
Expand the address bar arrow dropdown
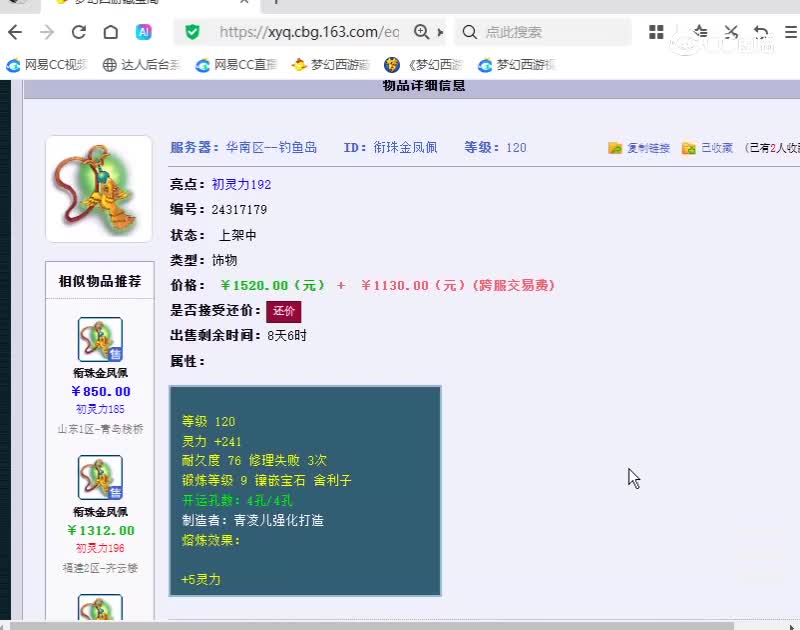(x=440, y=32)
